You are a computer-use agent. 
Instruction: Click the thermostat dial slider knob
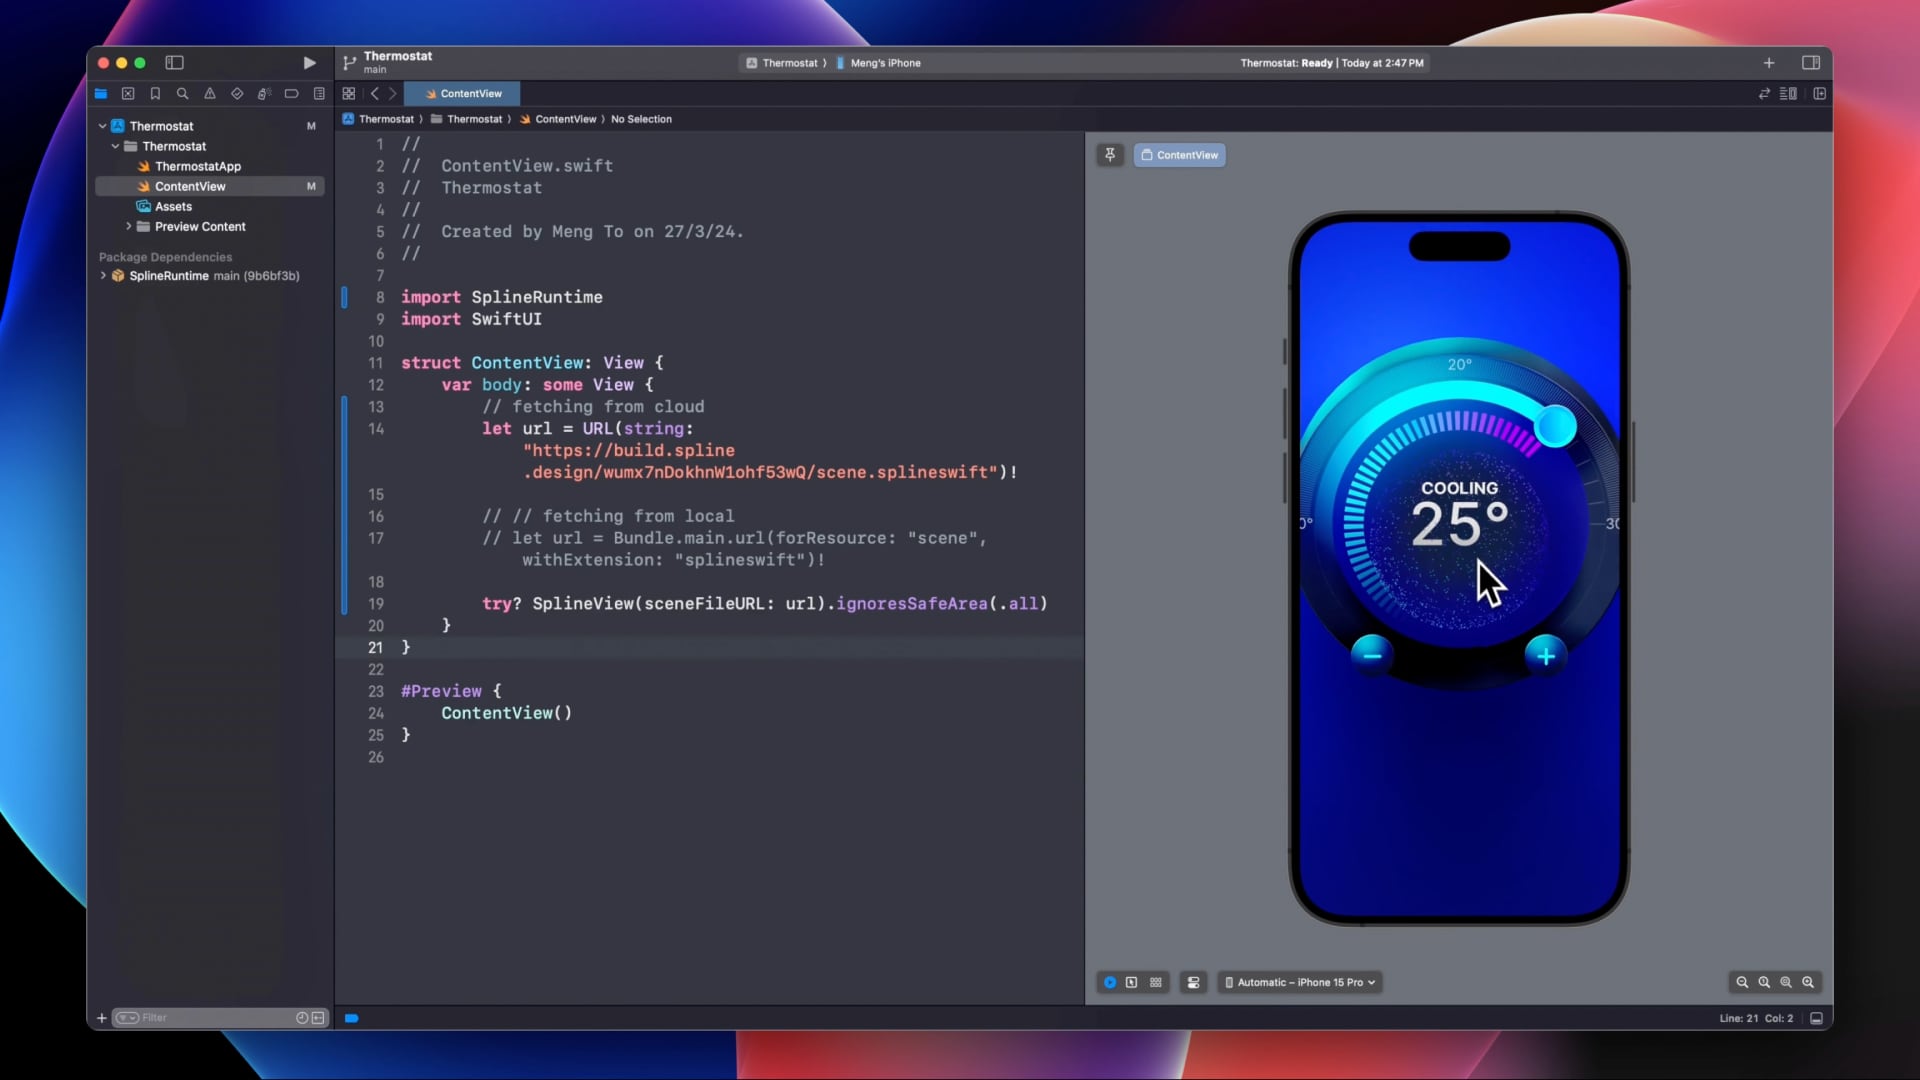coord(1555,427)
